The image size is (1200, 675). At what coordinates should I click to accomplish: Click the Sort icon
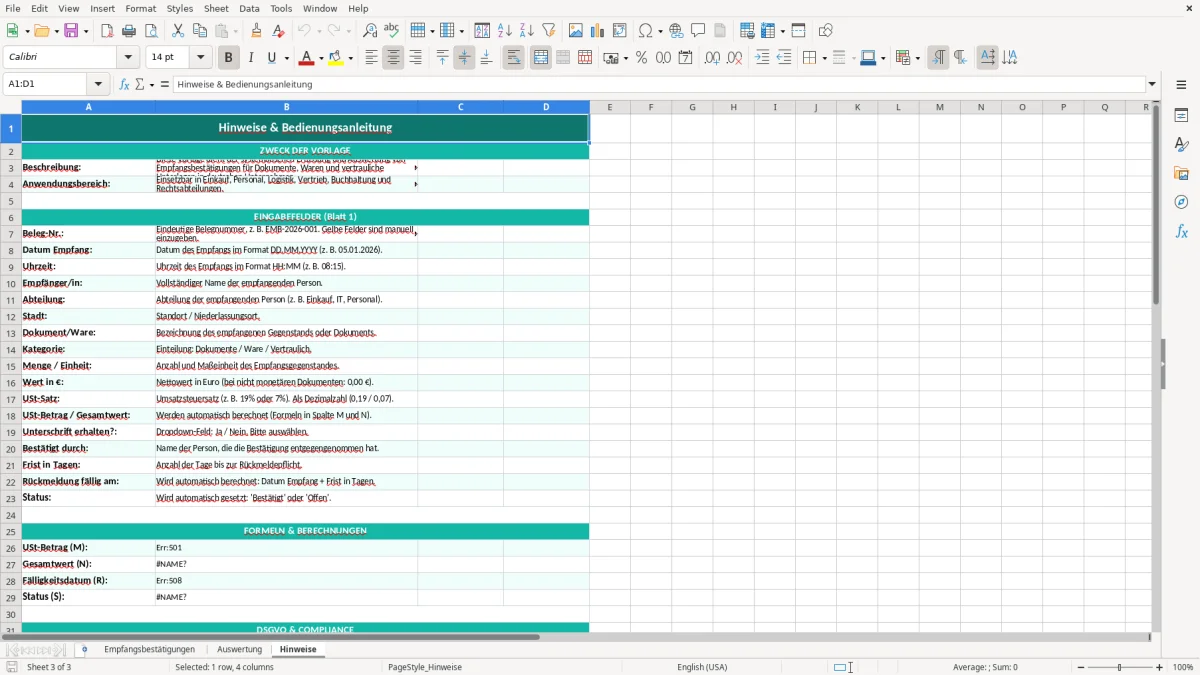click(482, 31)
